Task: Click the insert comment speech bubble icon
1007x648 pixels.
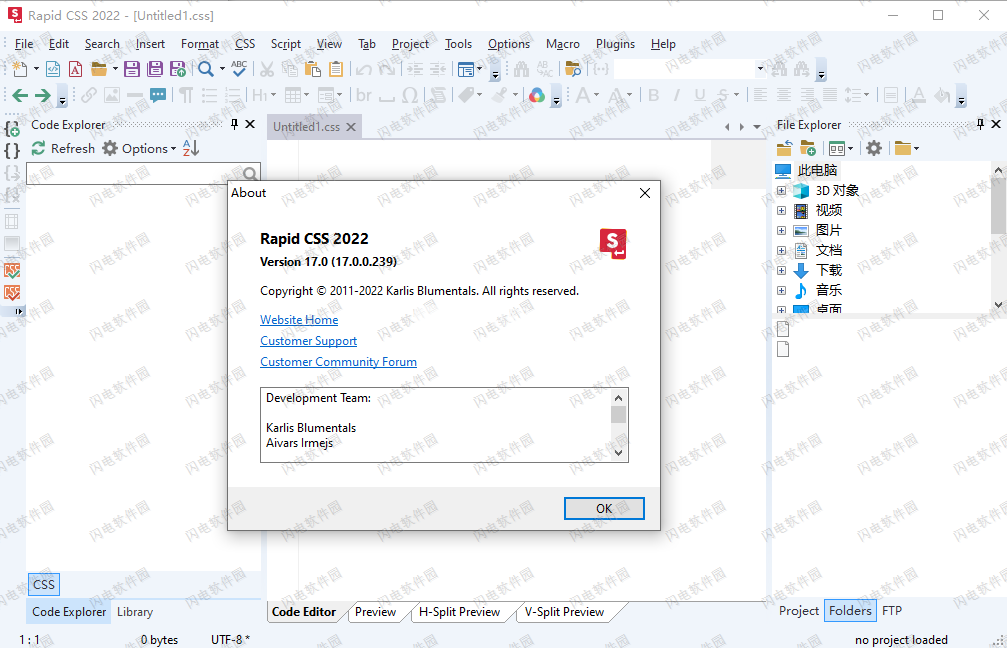Action: click(x=158, y=95)
